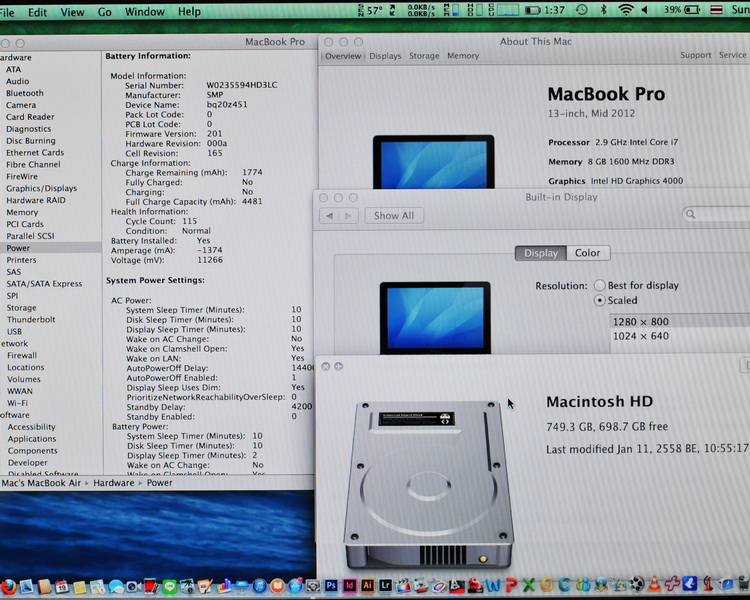Open the Trash in the Dock

744,583
